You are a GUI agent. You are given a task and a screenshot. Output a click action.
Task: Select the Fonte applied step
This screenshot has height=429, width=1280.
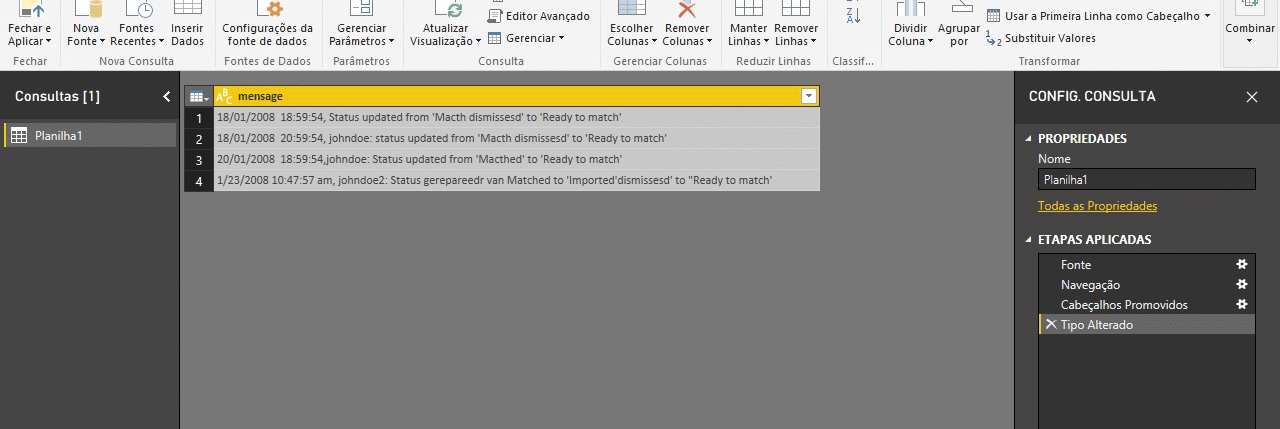click(1147, 265)
